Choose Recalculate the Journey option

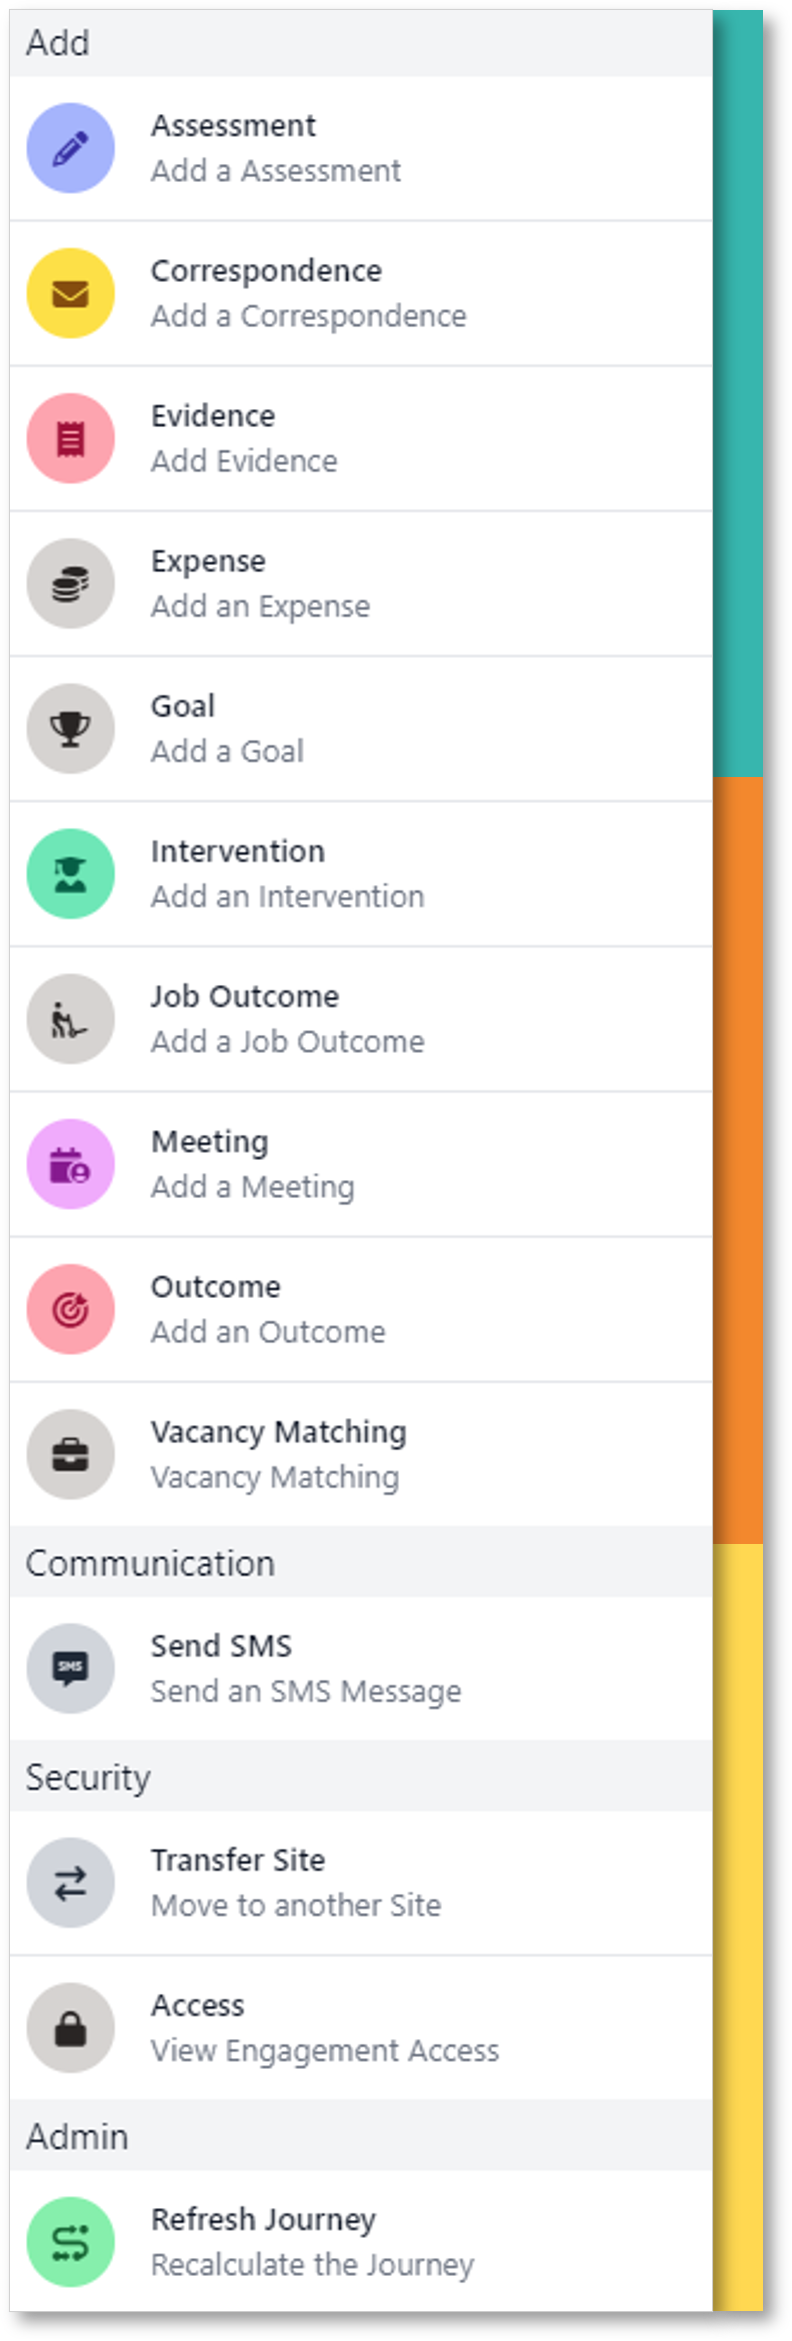coord(313,2264)
